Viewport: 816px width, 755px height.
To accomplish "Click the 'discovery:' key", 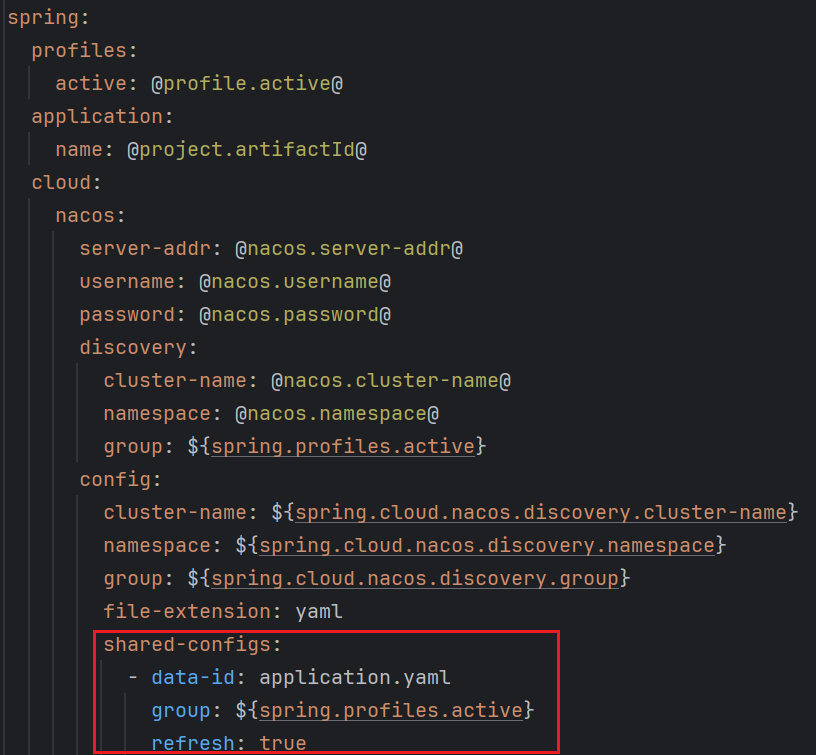I will pos(138,348).
